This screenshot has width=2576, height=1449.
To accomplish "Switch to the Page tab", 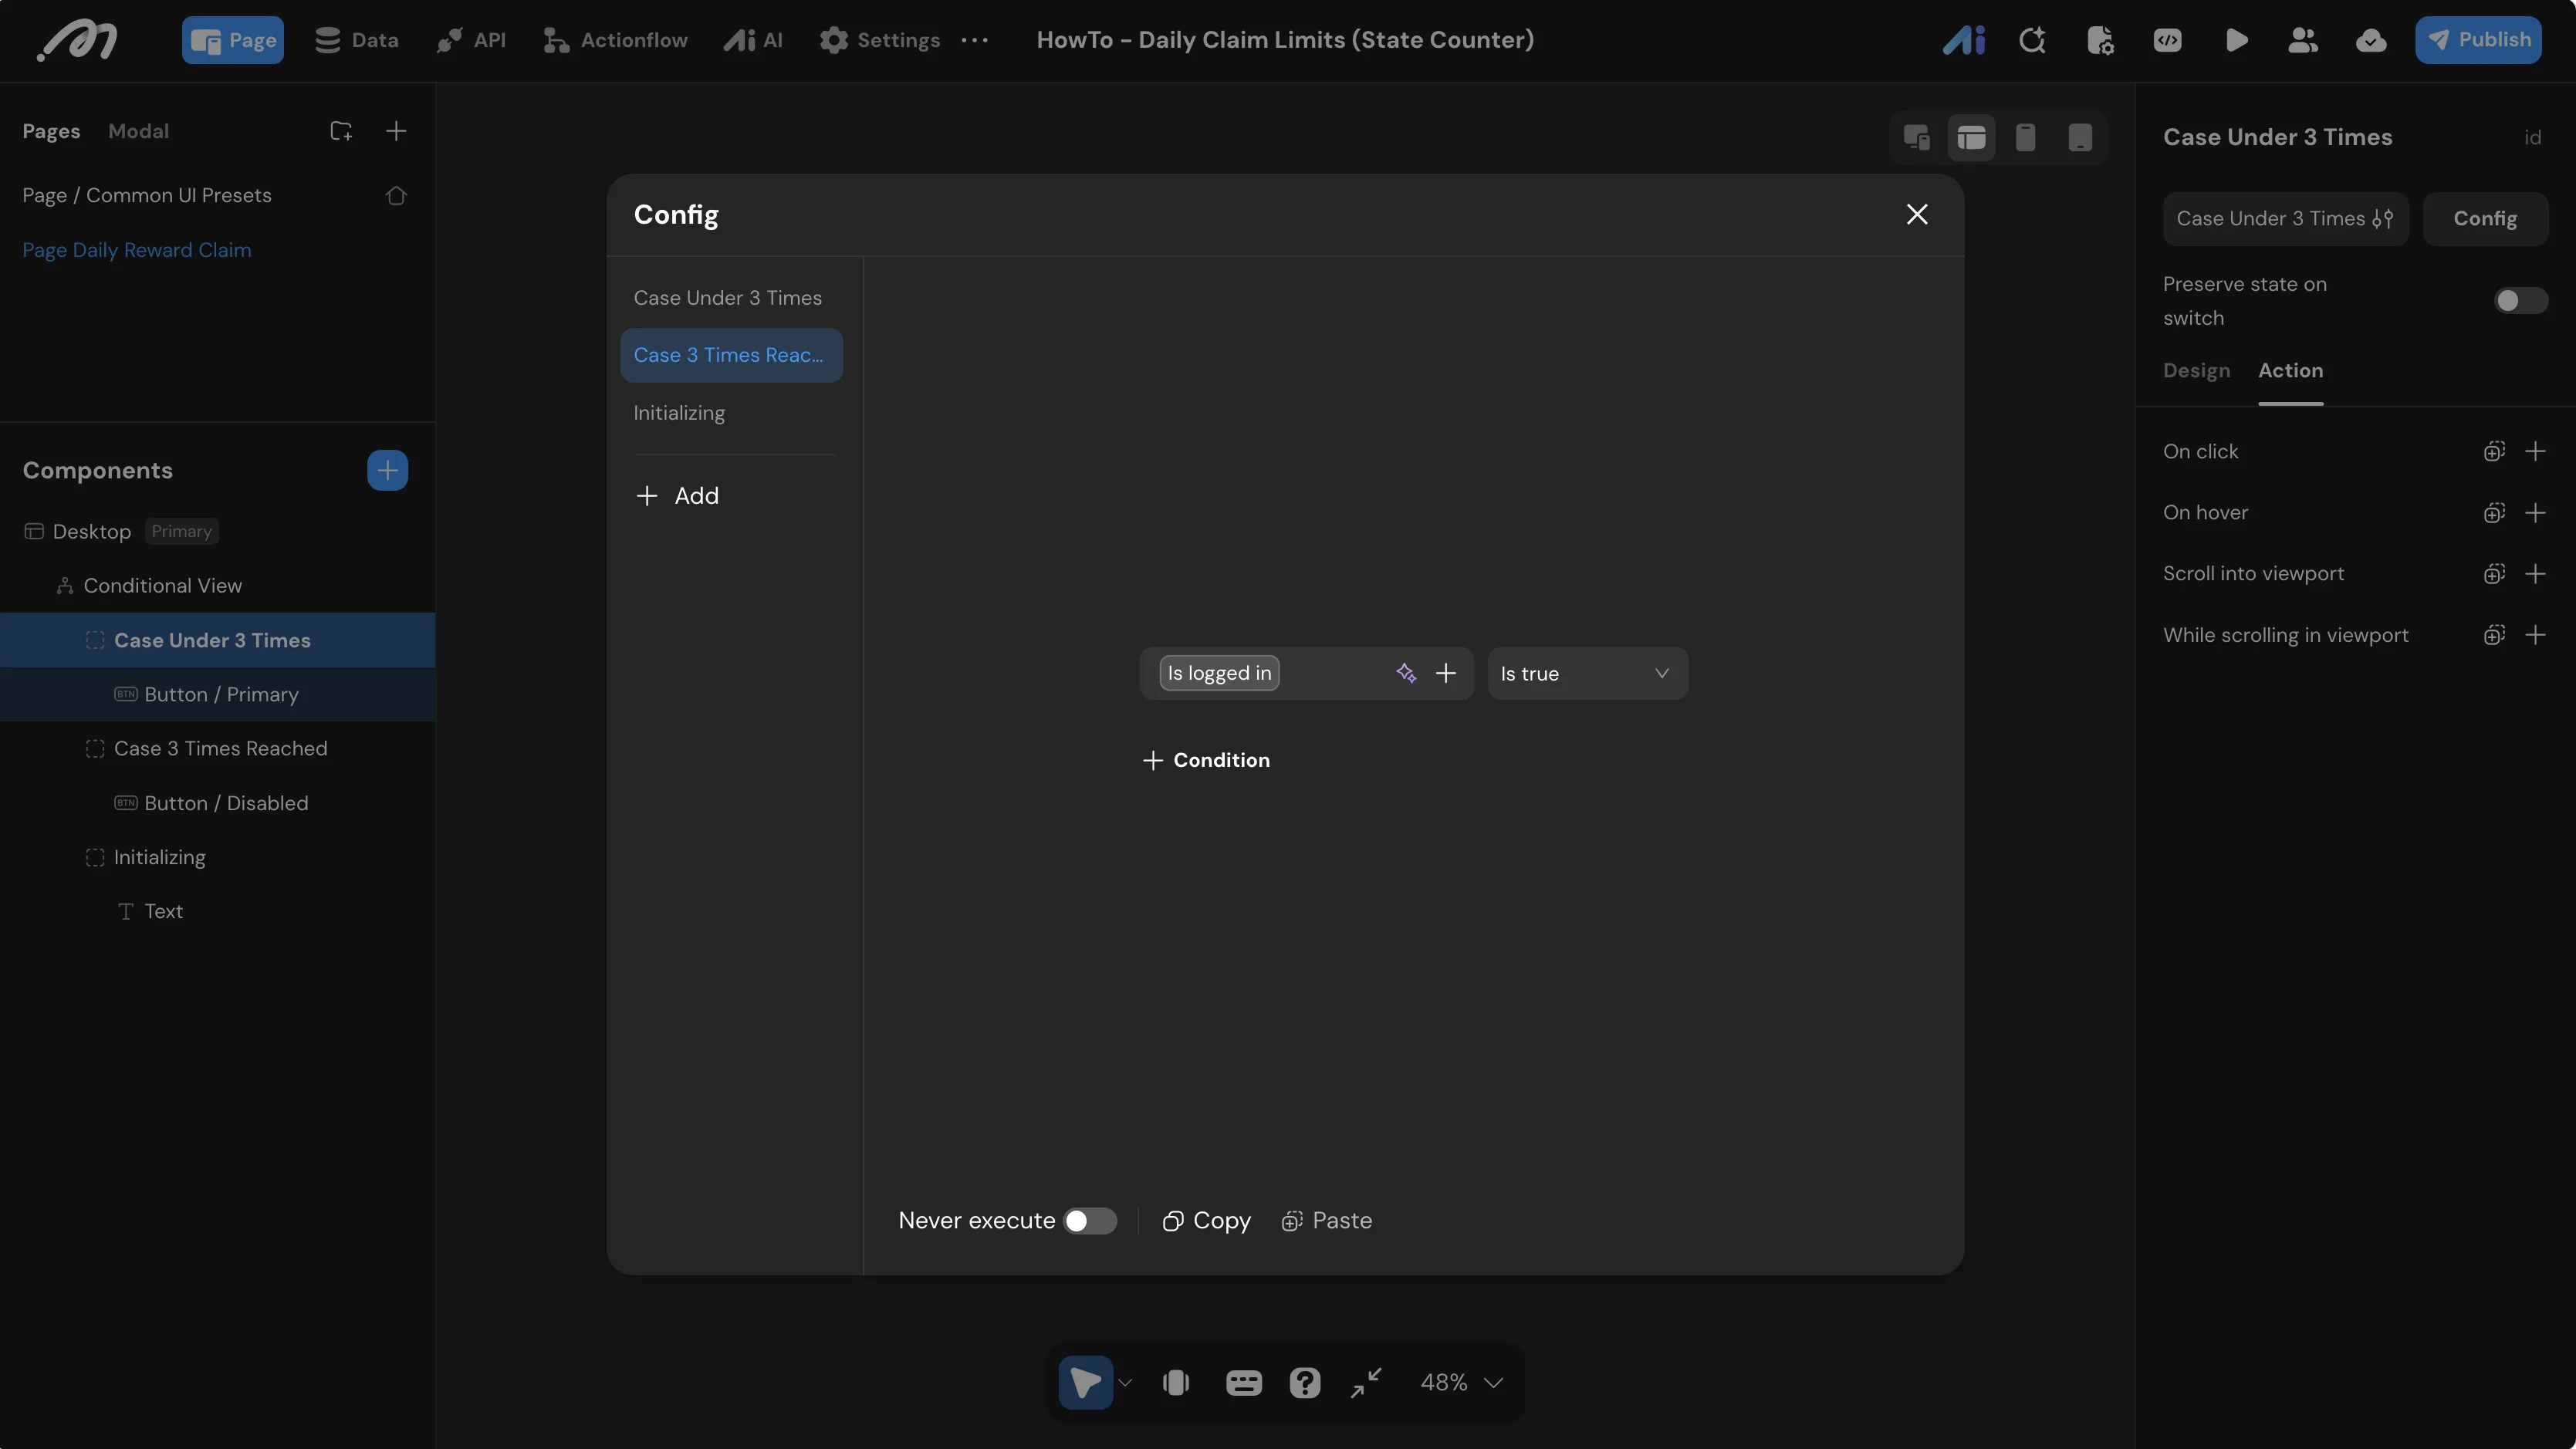I will 232,40.
